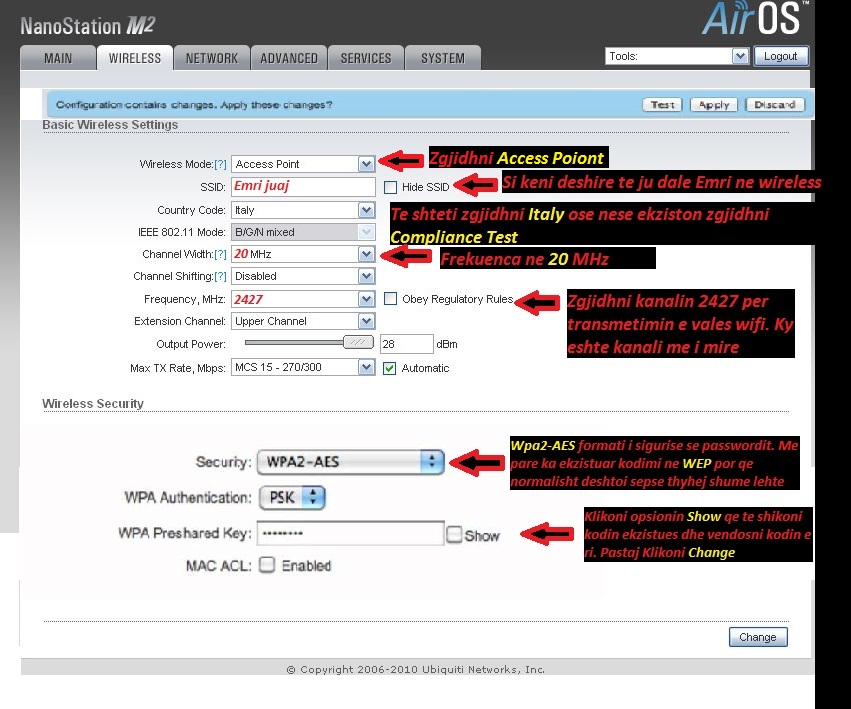This screenshot has width=851, height=709.
Task: Click the Output Power slider track
Action: click(294, 343)
